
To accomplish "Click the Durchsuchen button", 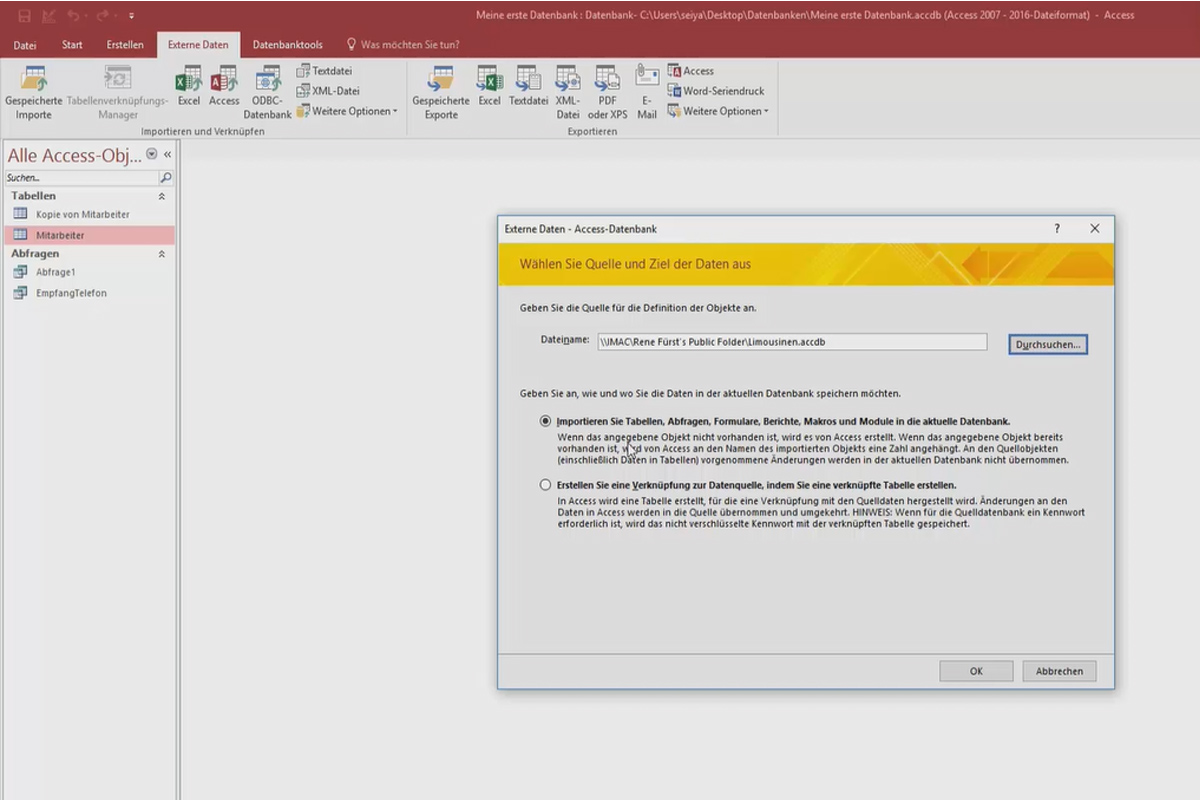I will [1048, 344].
